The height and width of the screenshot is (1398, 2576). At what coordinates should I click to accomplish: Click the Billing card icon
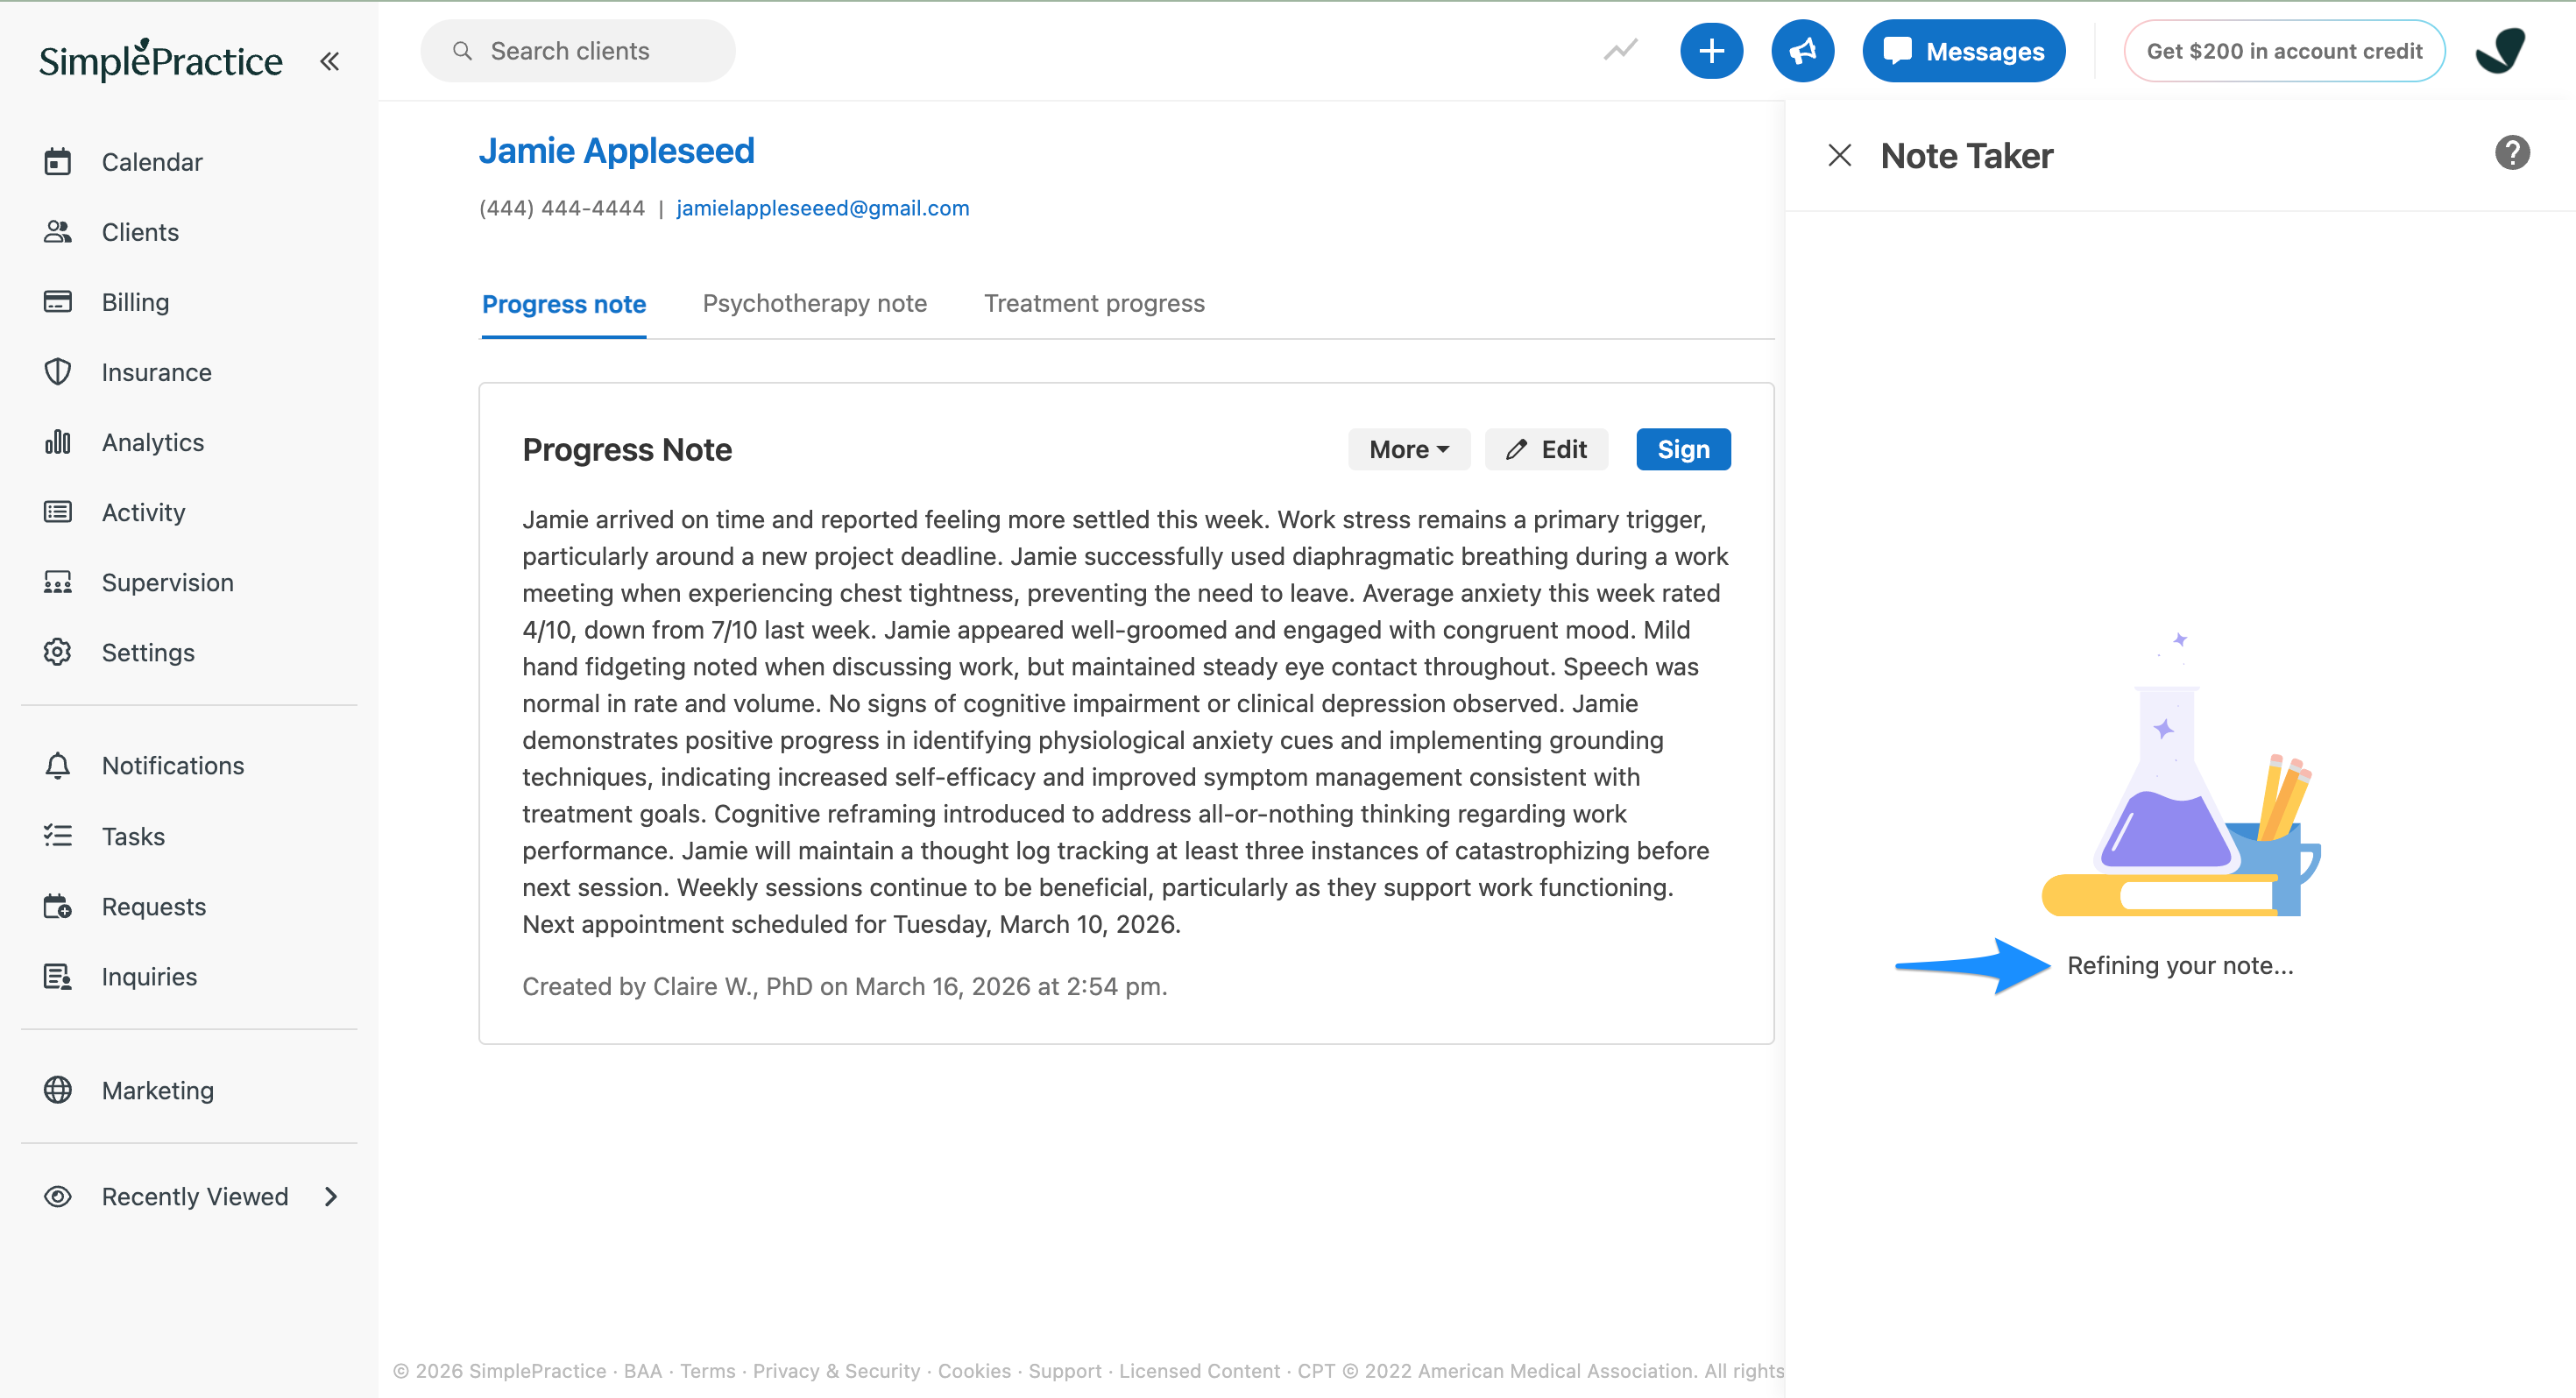58,301
